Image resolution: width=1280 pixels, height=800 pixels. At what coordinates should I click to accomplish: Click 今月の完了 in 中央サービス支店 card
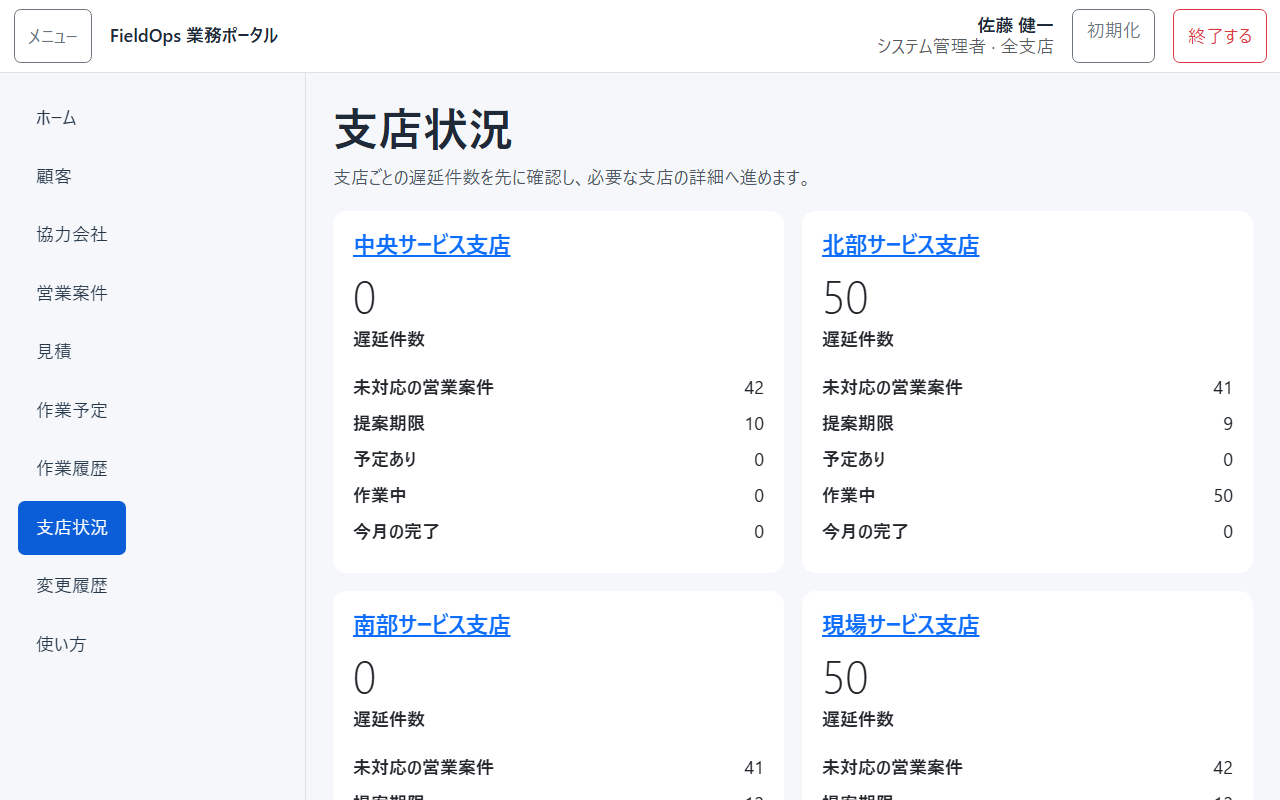coord(396,532)
